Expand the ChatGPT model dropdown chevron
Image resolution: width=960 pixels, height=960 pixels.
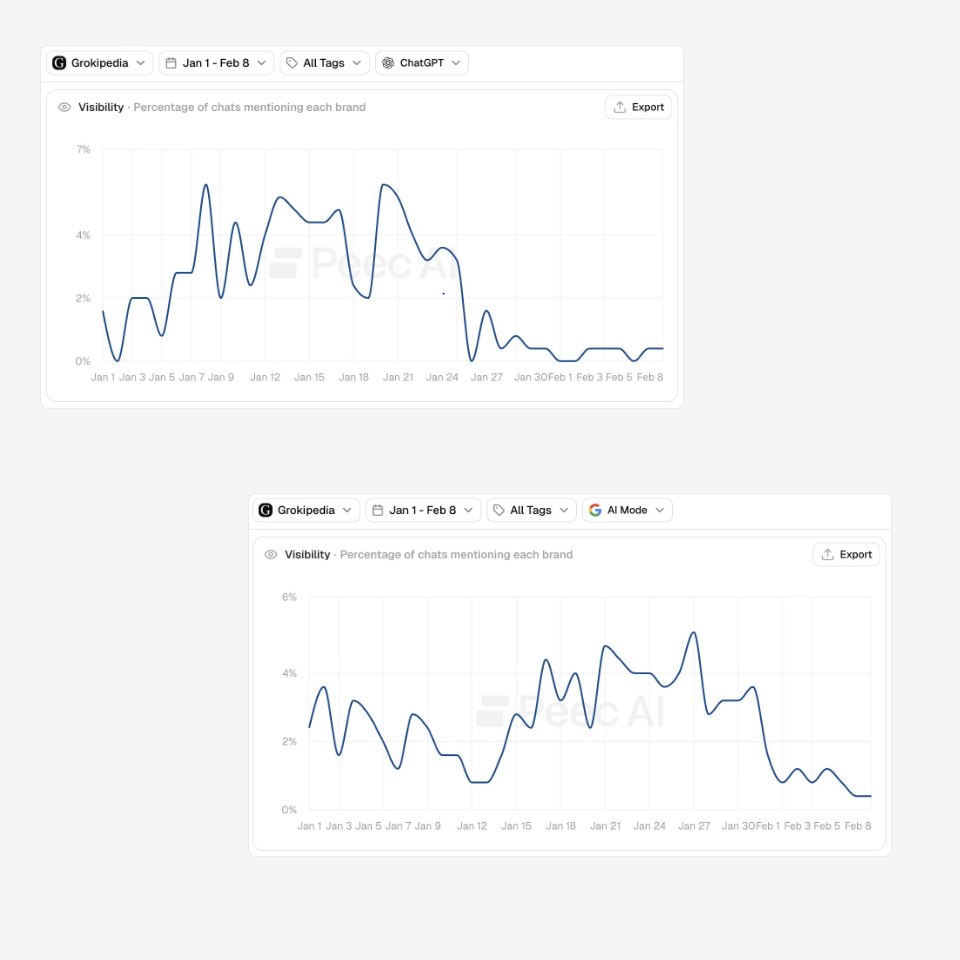click(x=456, y=63)
